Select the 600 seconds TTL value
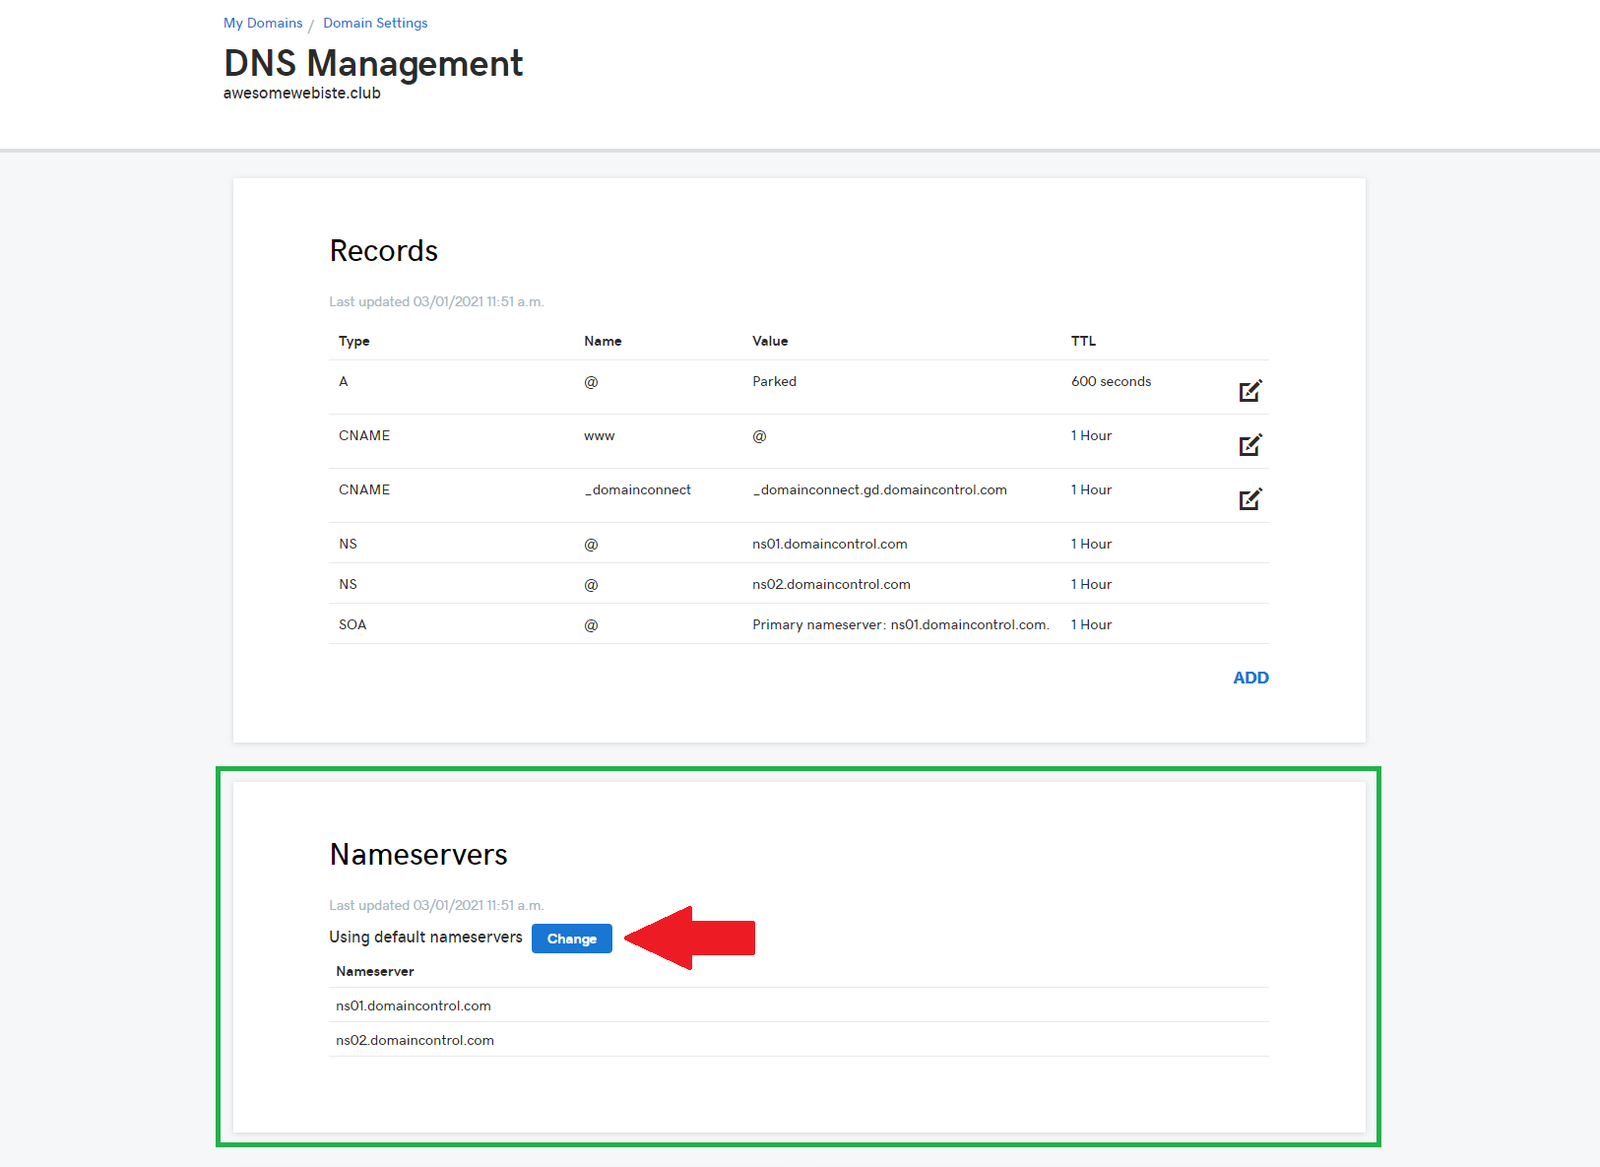Viewport: 1600px width, 1167px height. [x=1111, y=381]
